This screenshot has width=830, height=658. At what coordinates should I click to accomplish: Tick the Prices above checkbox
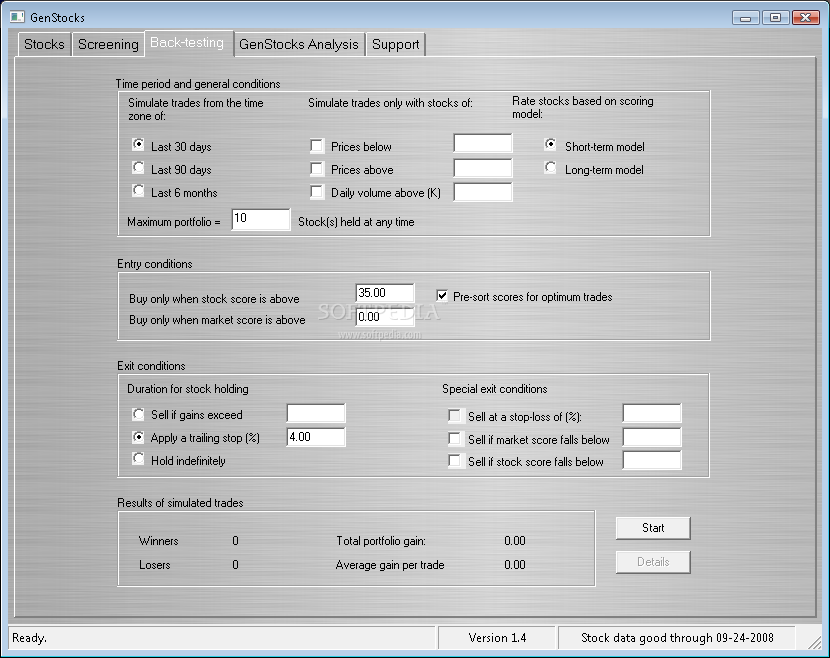click(317, 169)
